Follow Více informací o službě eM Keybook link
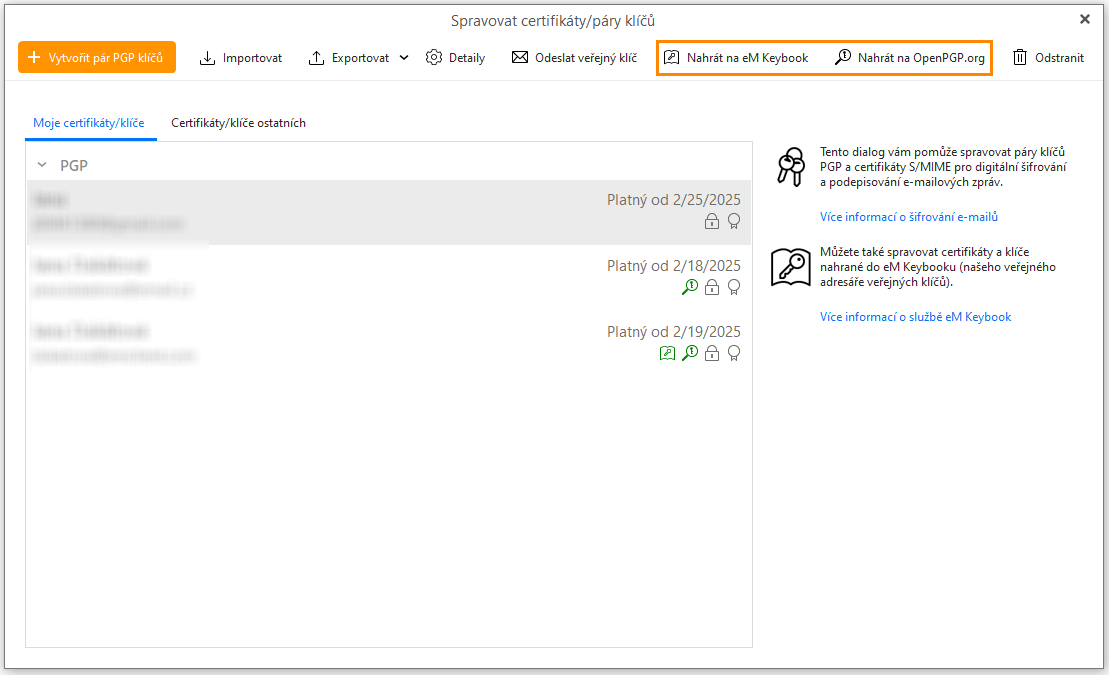 [915, 317]
